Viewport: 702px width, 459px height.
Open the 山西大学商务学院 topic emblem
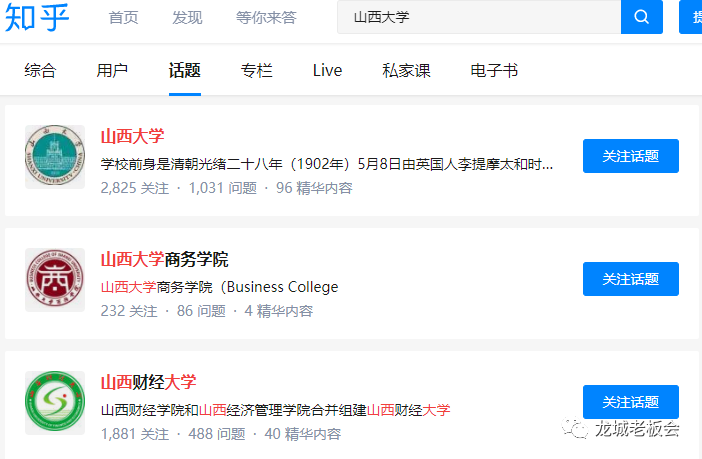coord(55,279)
